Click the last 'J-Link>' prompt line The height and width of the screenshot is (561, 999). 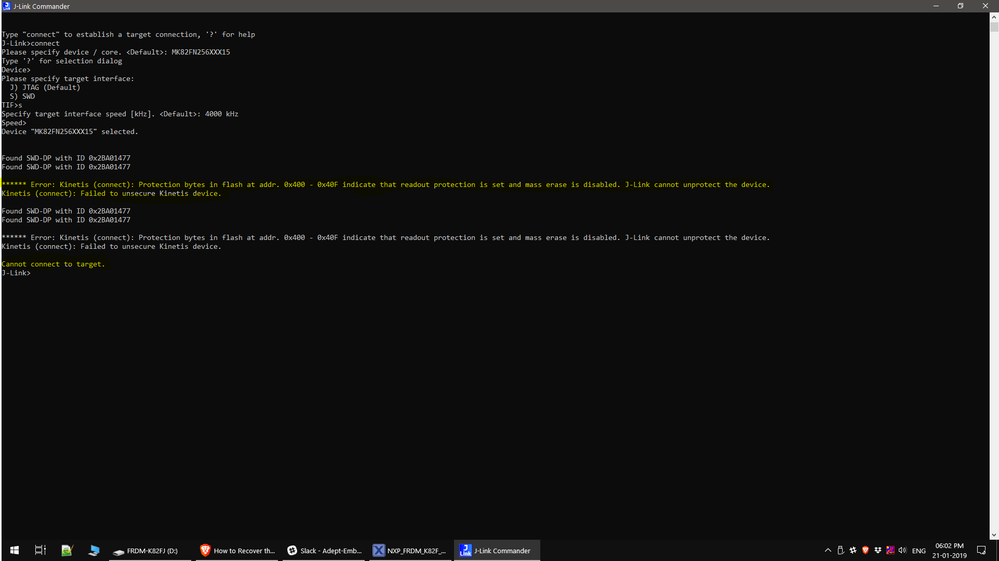point(16,273)
